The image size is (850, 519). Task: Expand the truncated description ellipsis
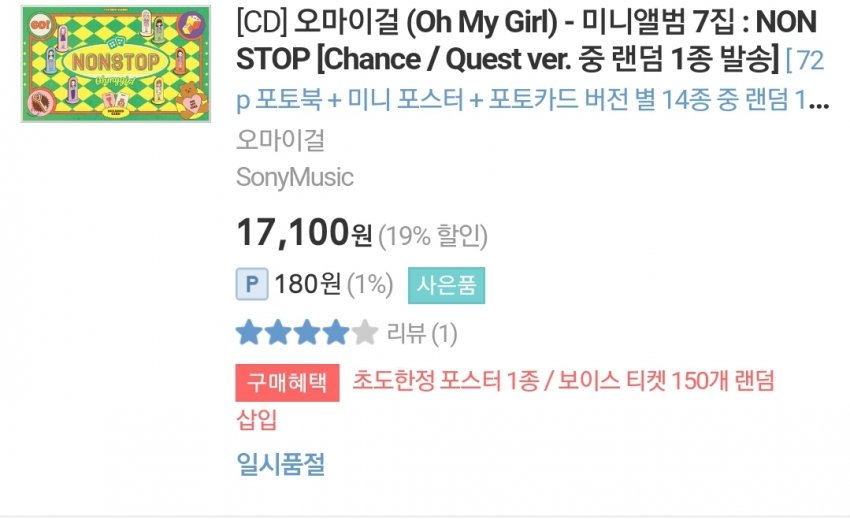[819, 100]
